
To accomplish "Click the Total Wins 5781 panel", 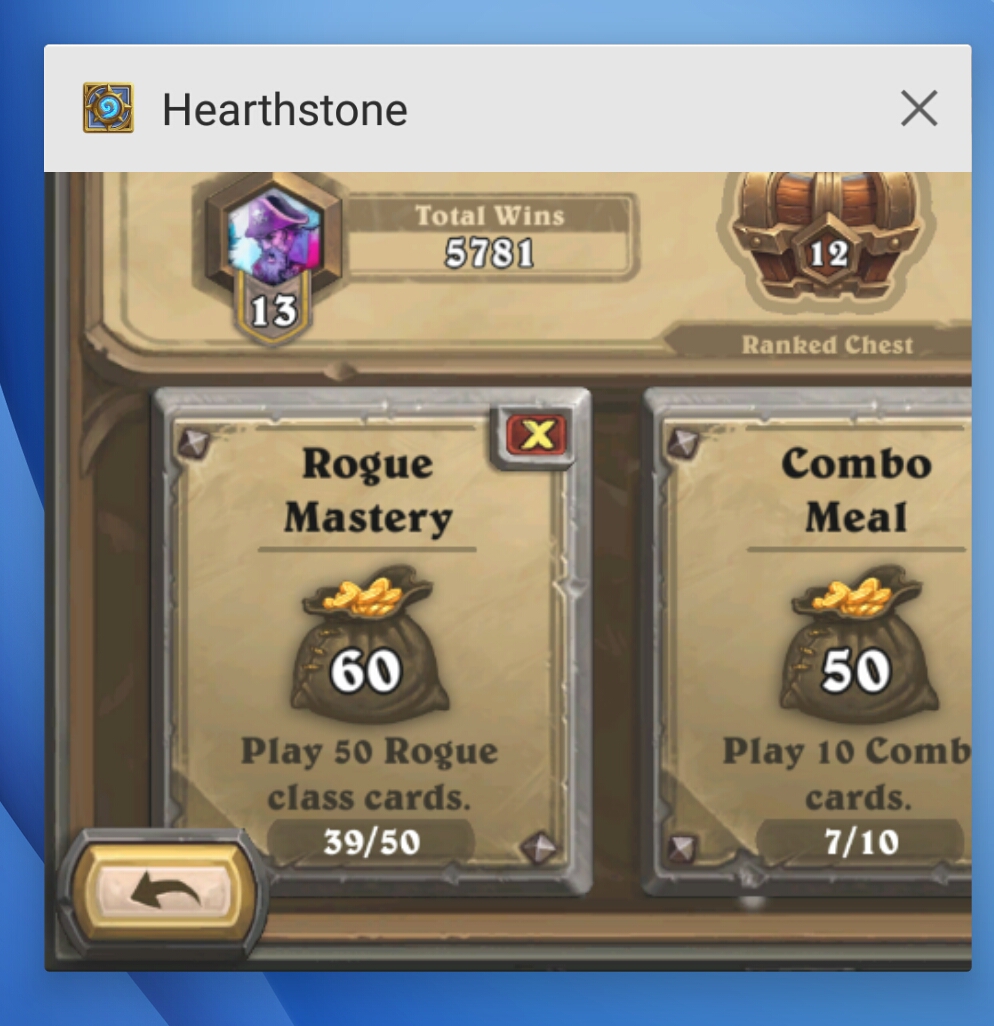I will 489,237.
